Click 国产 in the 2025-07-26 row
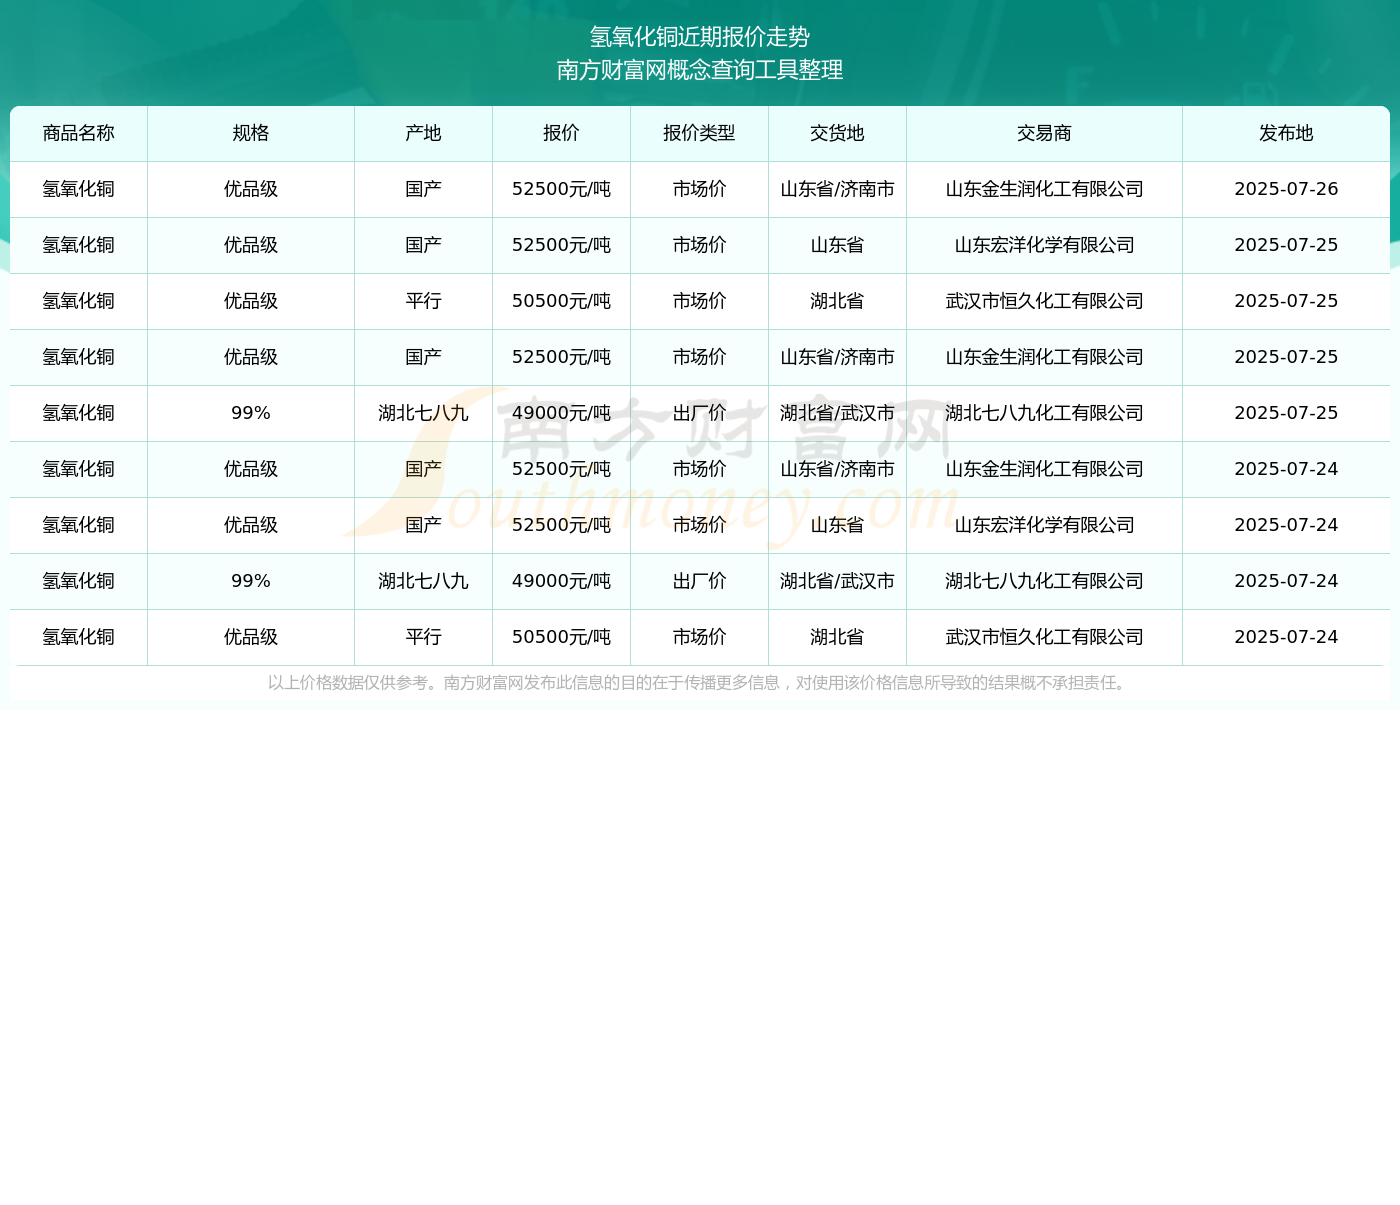1400x1205 pixels. [424, 189]
